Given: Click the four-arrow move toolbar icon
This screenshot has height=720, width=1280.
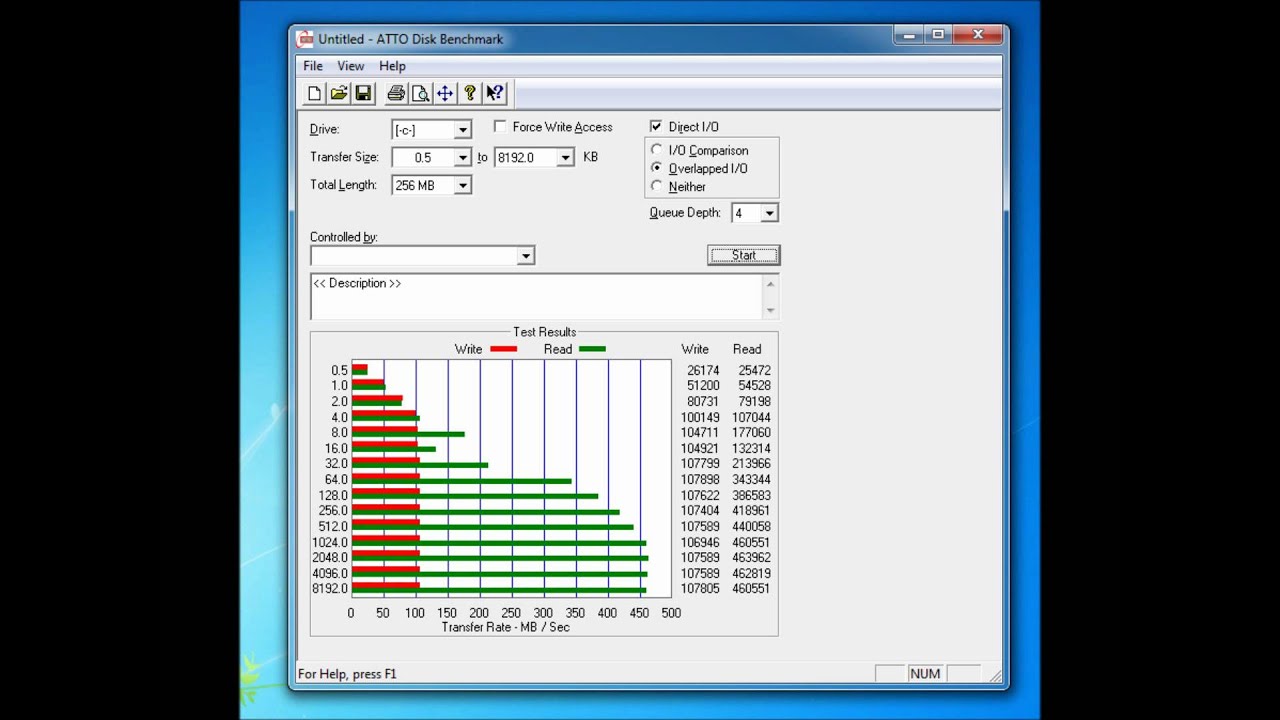Looking at the screenshot, I should click(x=445, y=93).
